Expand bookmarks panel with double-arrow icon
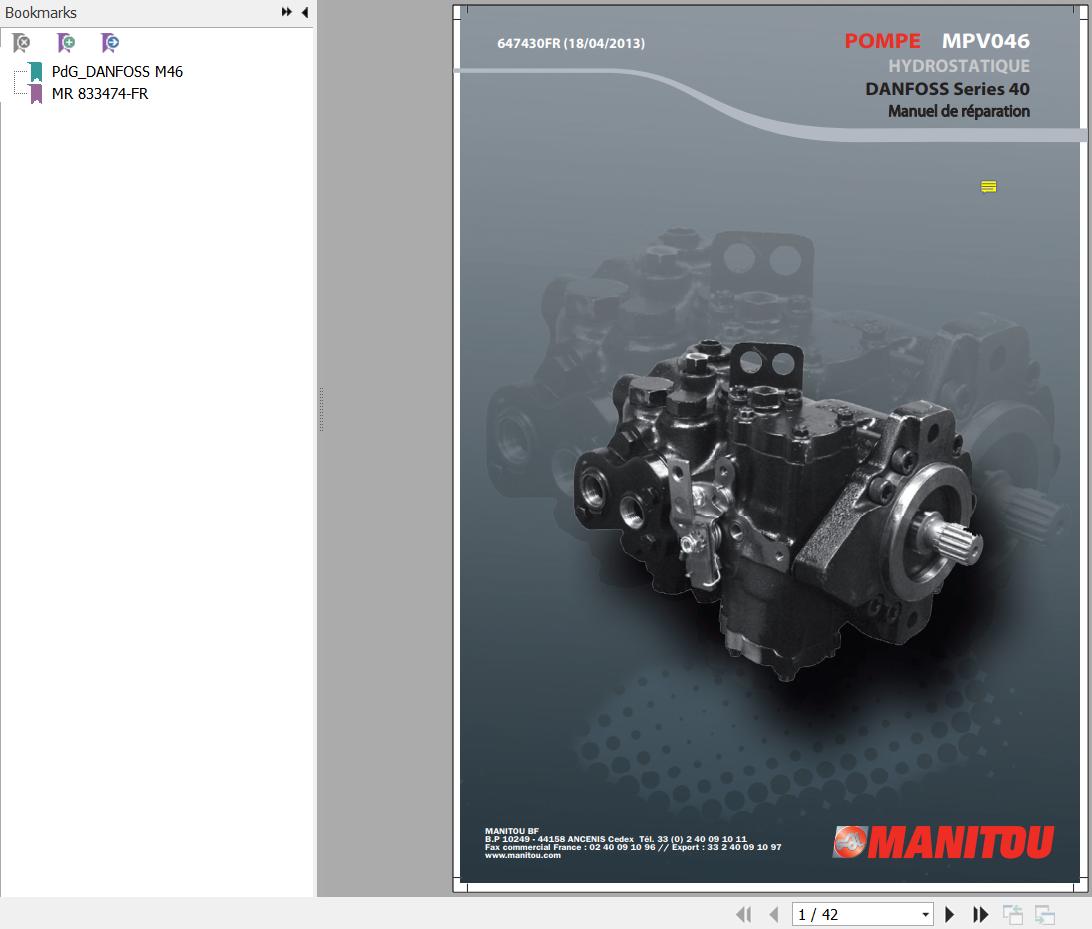The image size is (1092, 929). tap(286, 12)
